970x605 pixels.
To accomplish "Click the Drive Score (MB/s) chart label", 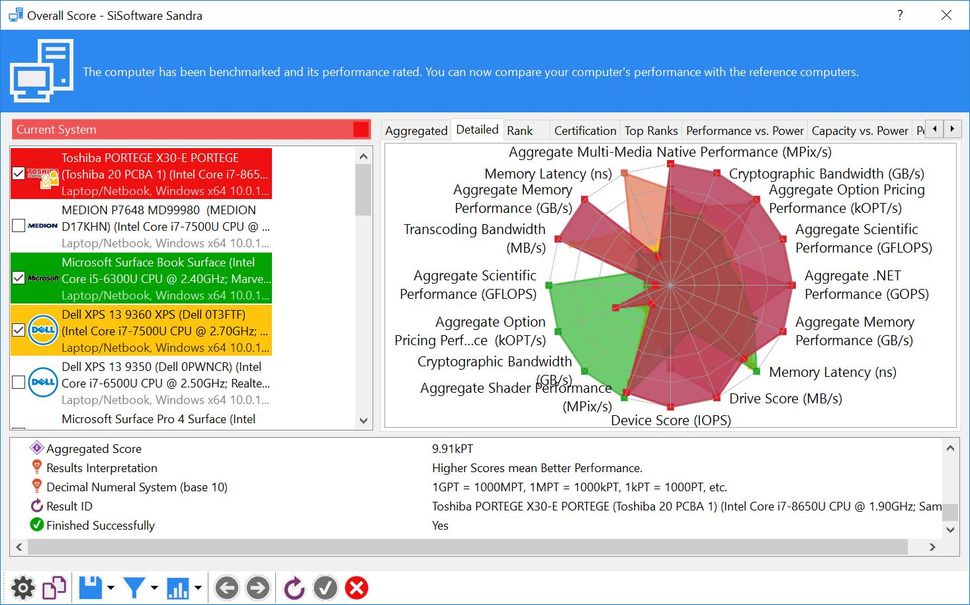I will pyautogui.click(x=786, y=398).
